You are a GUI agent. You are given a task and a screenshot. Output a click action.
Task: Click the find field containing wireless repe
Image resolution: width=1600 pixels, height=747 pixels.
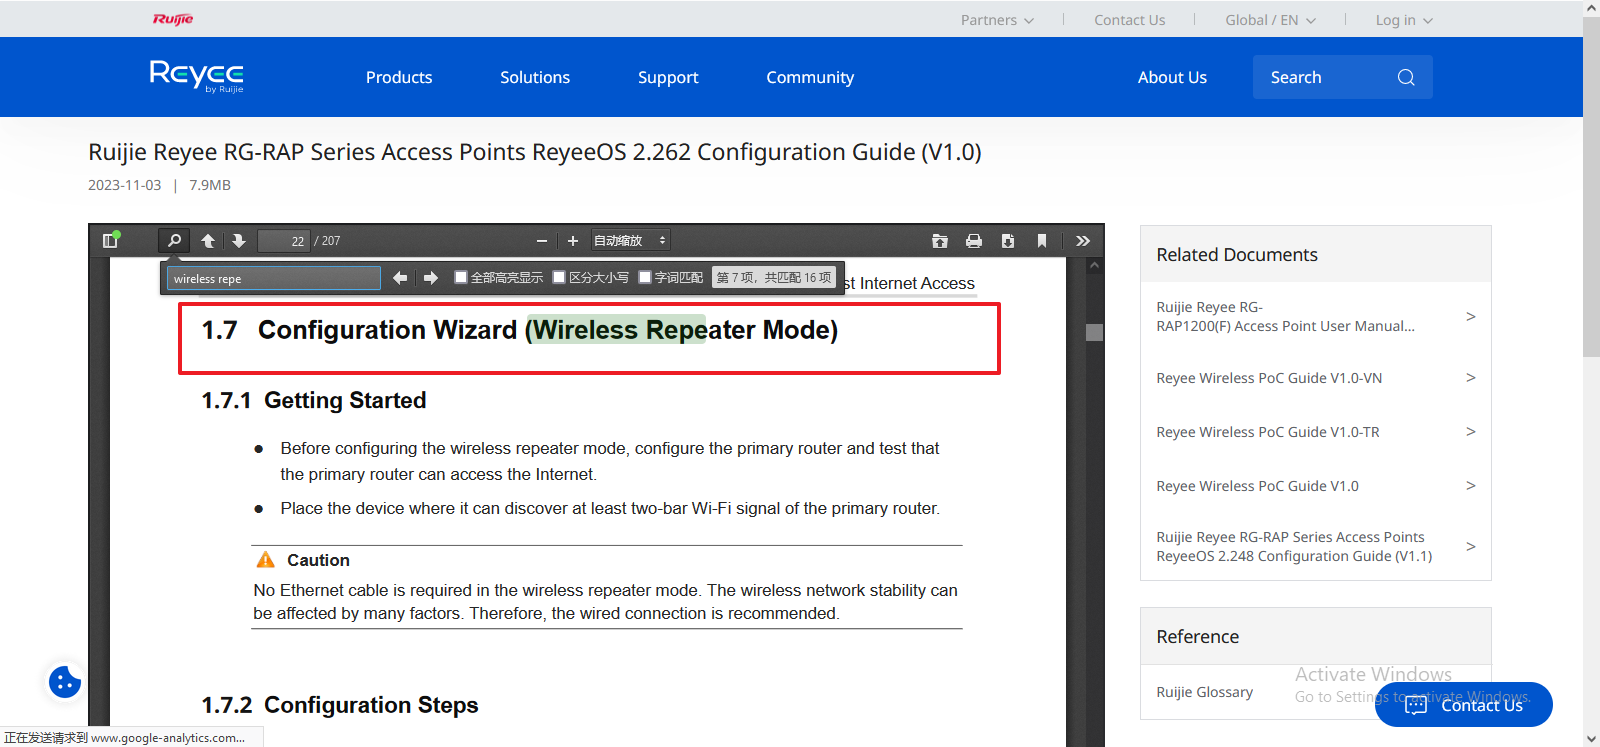[x=273, y=278]
